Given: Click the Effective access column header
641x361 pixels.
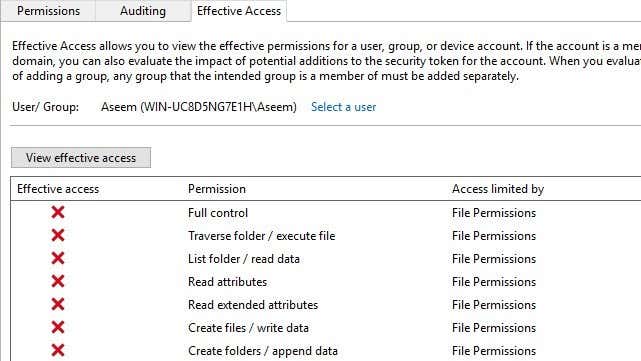Looking at the screenshot, I should pos(58,189).
